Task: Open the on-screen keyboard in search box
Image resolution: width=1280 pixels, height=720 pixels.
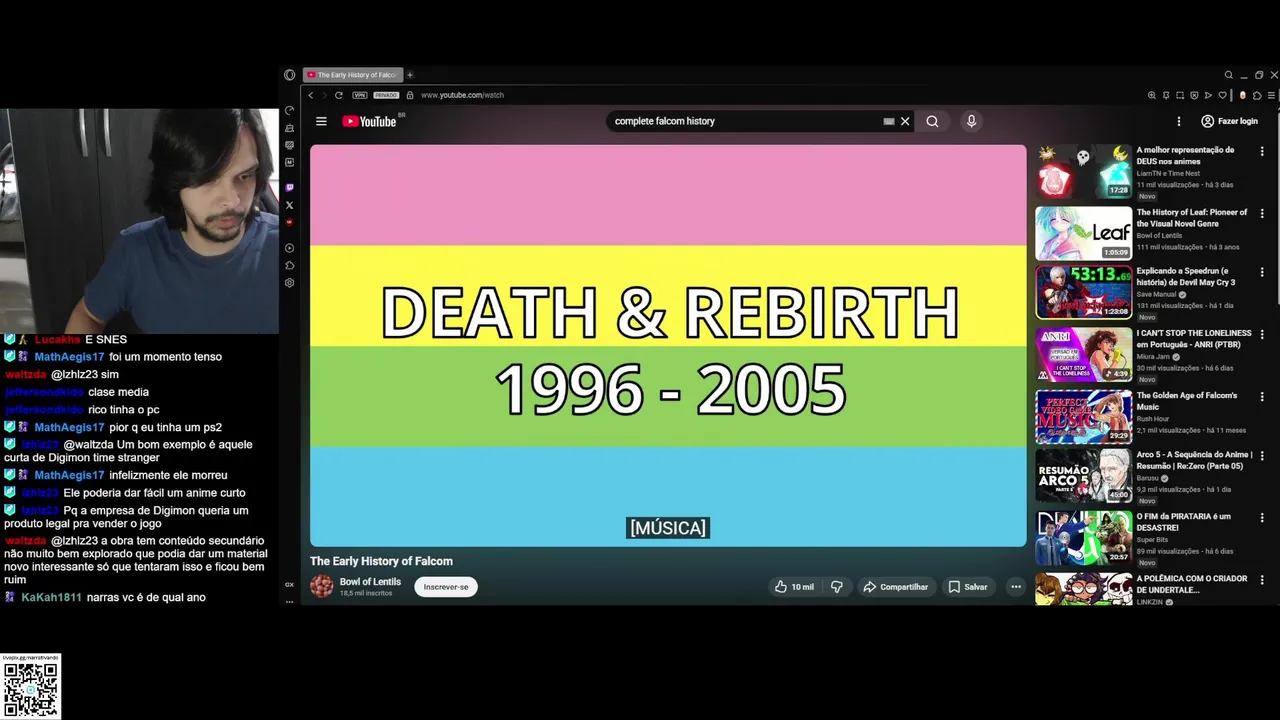Action: click(x=889, y=121)
